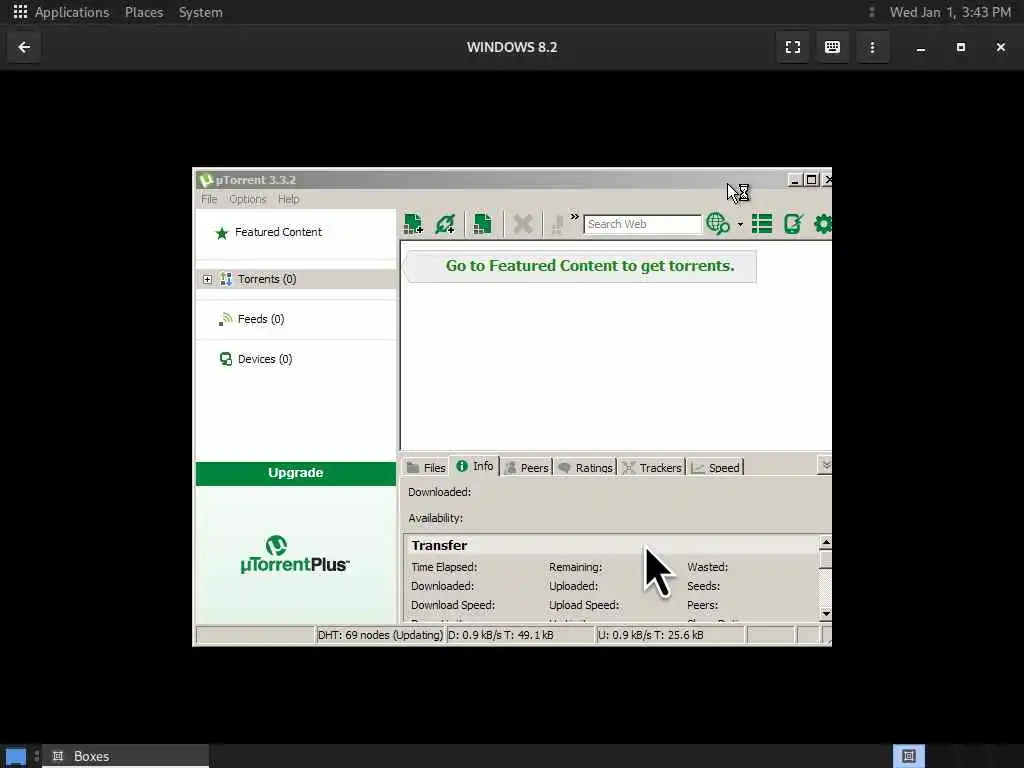Click the 'Time Elapsed:' label
1024x768 pixels.
444,568
